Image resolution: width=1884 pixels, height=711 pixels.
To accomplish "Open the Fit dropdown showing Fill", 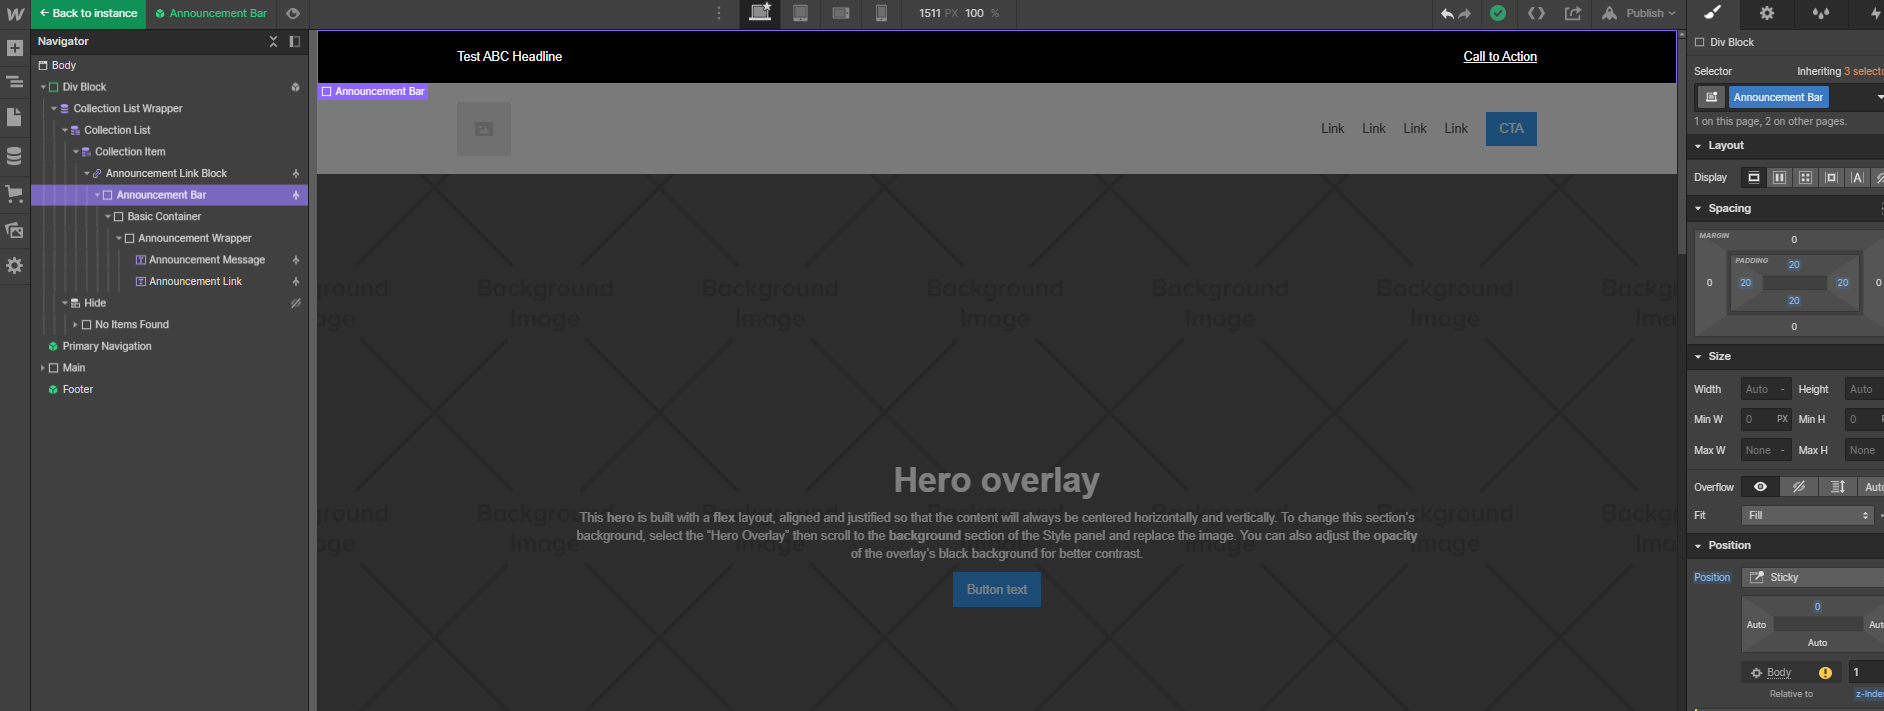I will coord(1806,515).
